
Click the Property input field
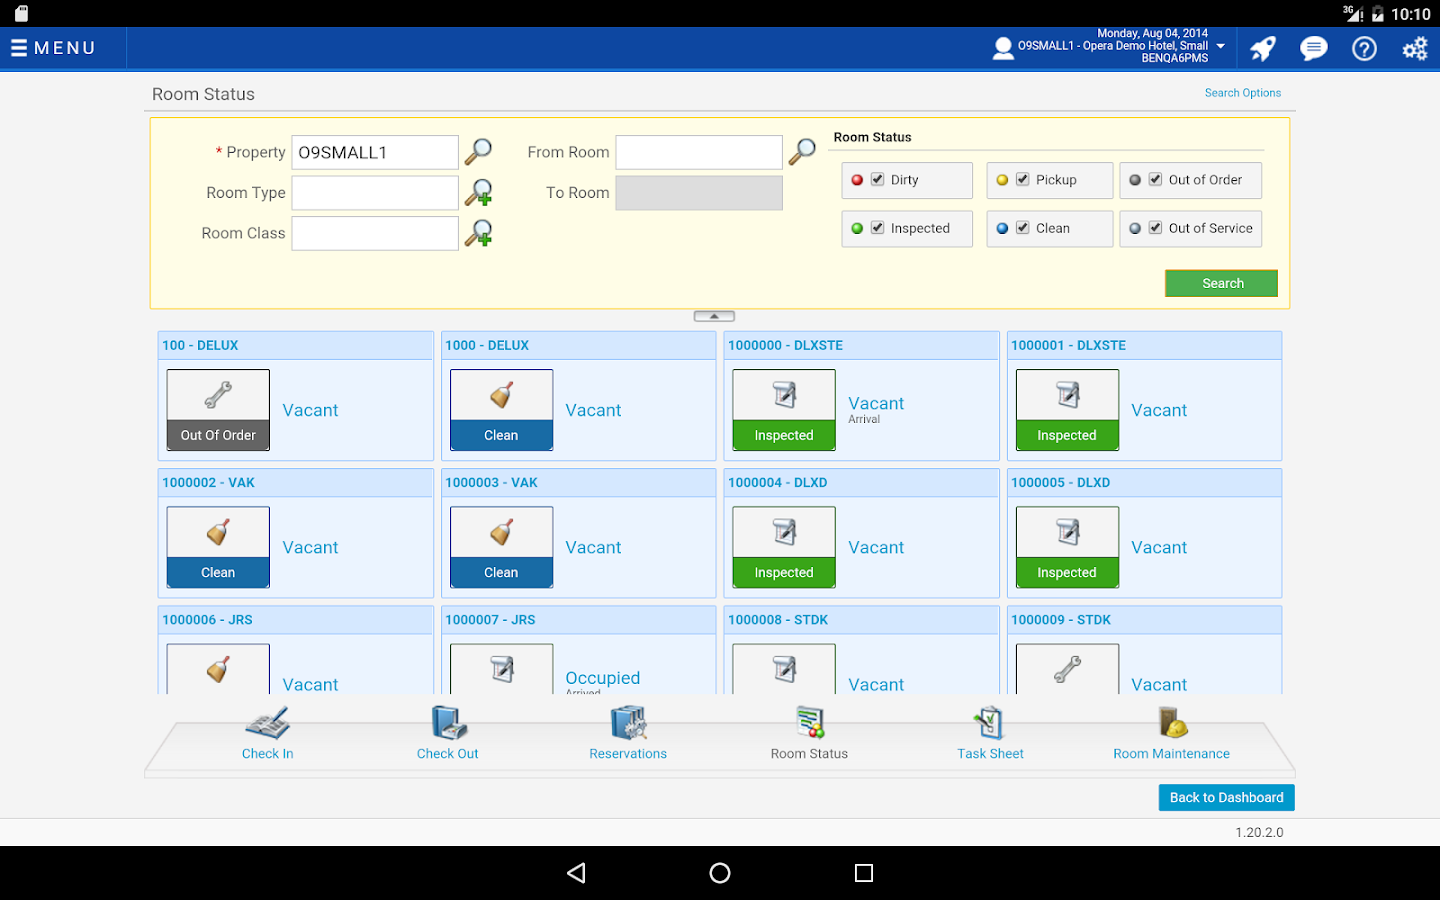tap(375, 152)
